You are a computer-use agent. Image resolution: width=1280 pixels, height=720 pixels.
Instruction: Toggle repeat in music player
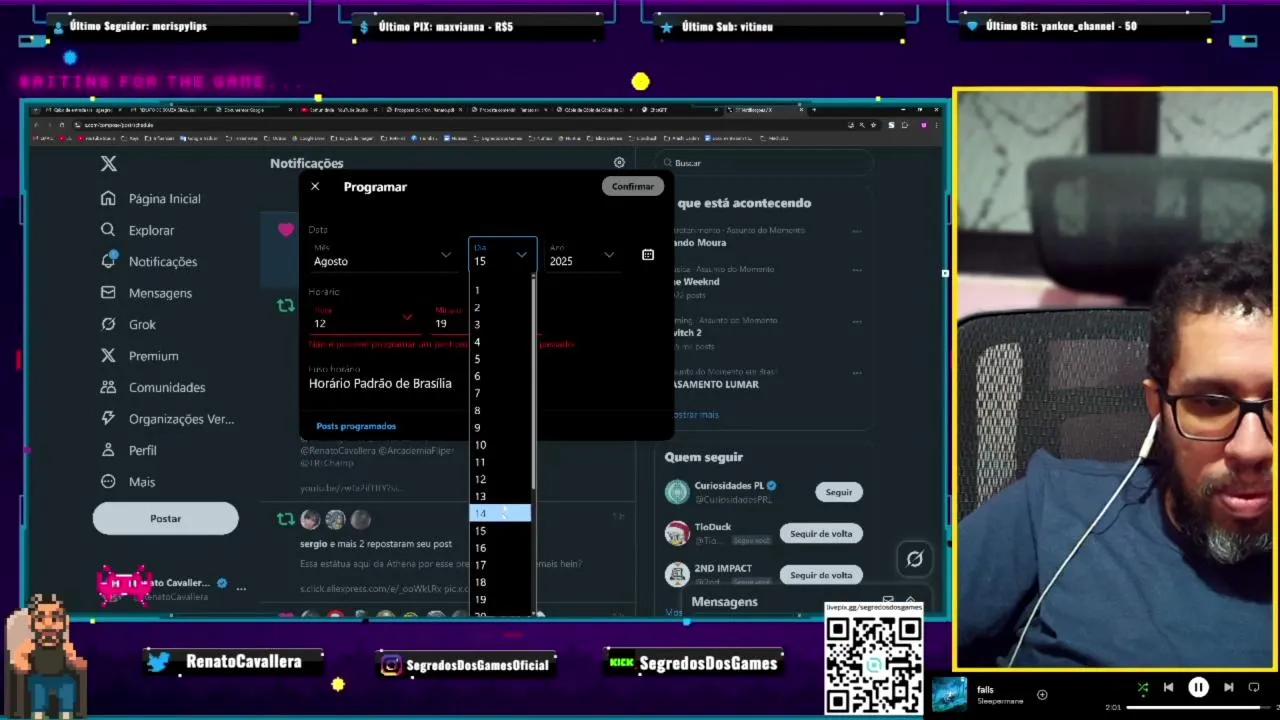[1256, 688]
